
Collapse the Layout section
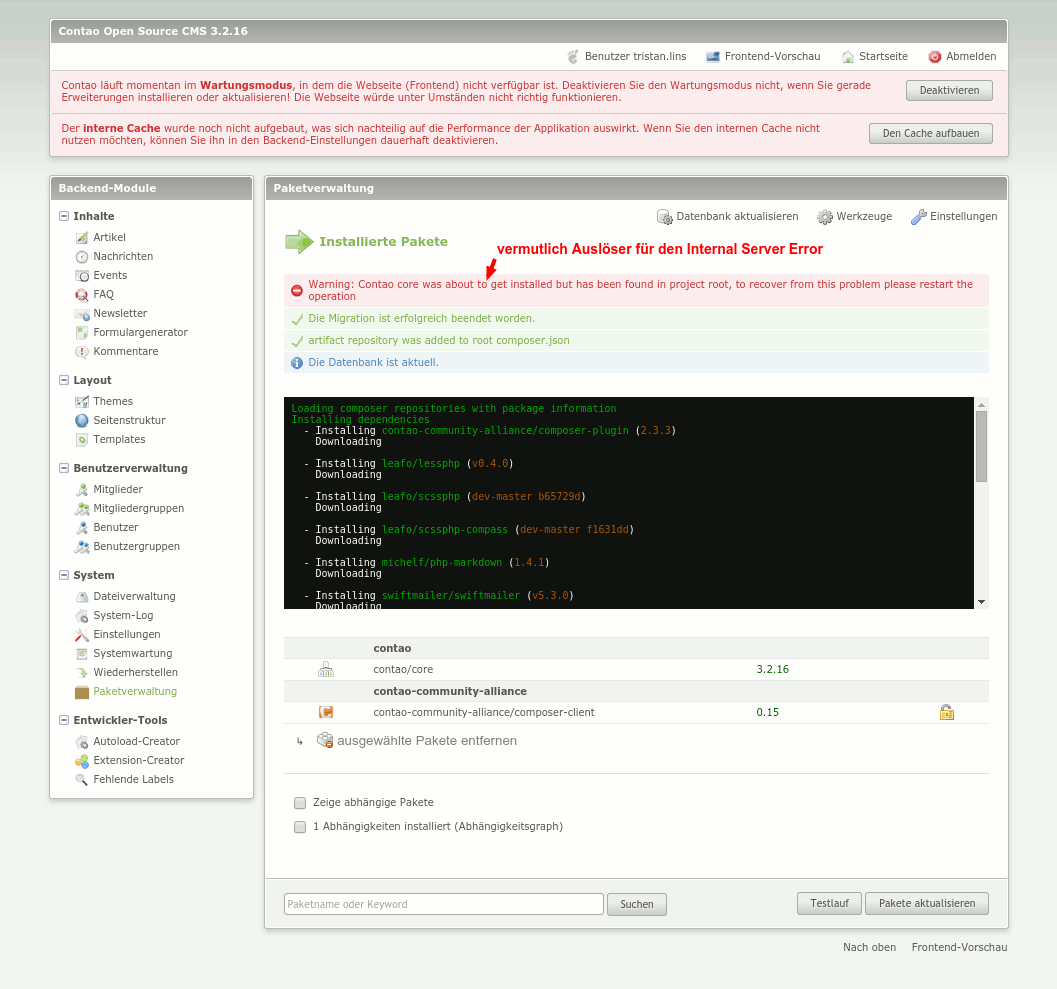(64, 380)
